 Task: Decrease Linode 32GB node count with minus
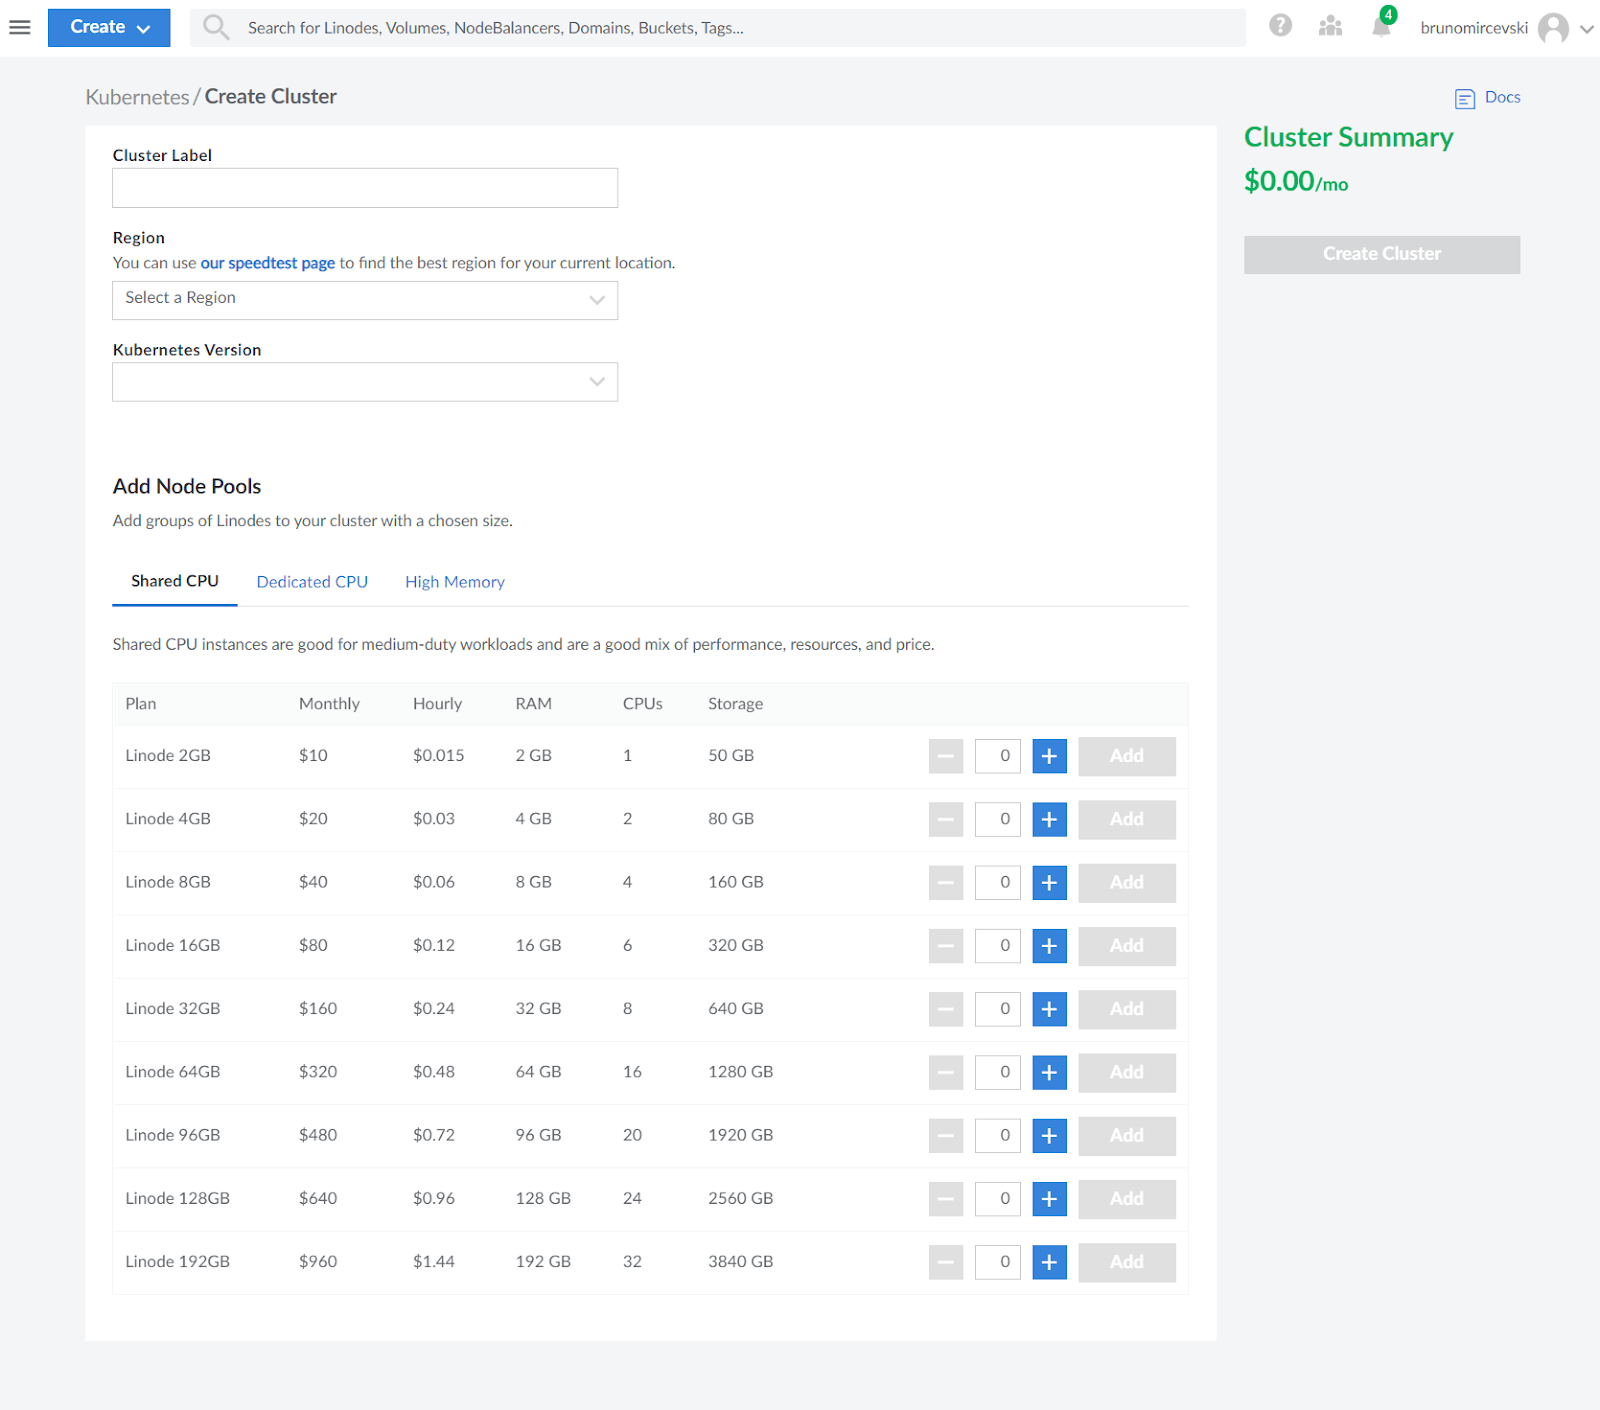tap(946, 1009)
